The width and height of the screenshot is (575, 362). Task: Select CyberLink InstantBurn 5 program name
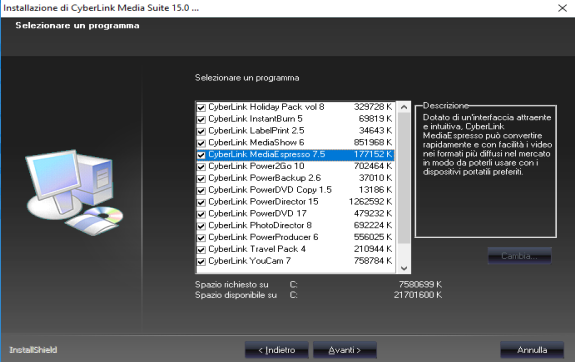coord(255,118)
